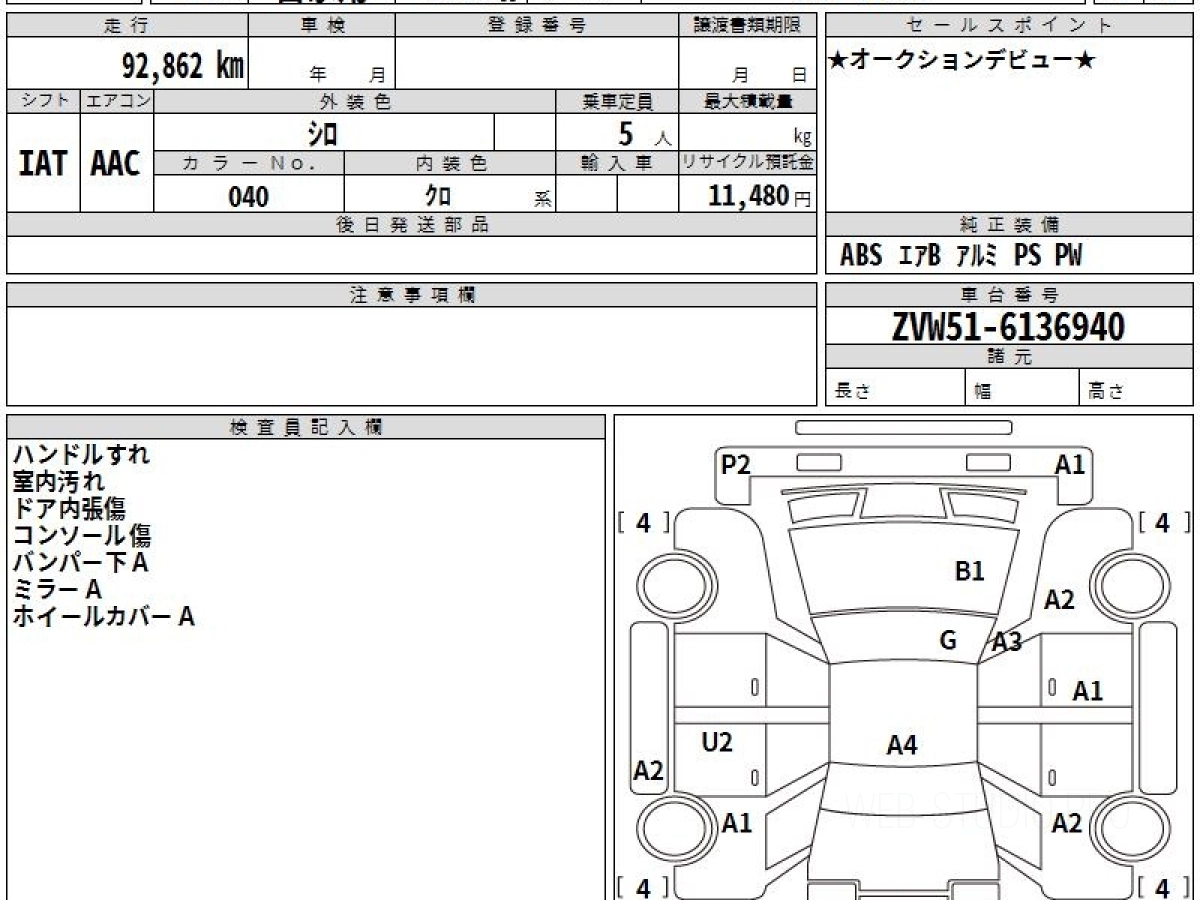Select chassis number ZVW51-6136940
Image resolution: width=1200 pixels, height=900 pixels.
click(x=1008, y=327)
